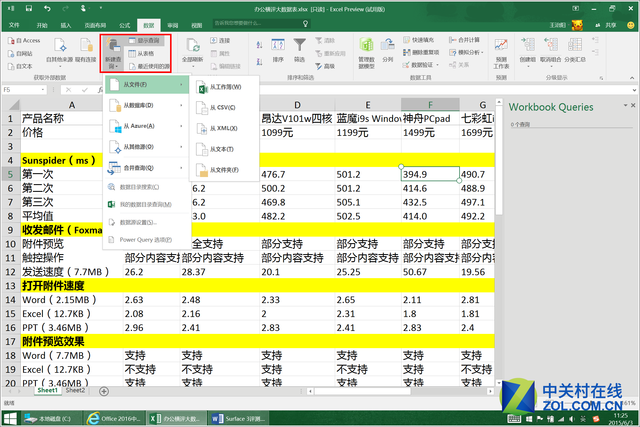Add a new sheet with plus button
This screenshot has height=427, width=640.
point(104,391)
